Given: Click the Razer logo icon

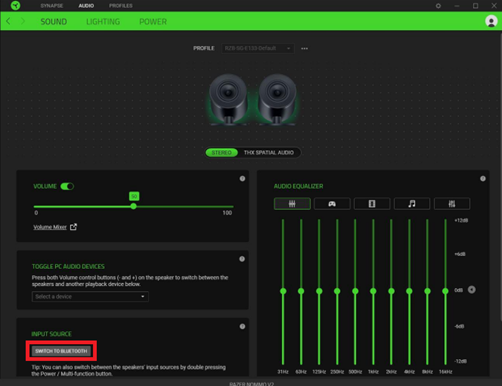Looking at the screenshot, I should 15,5.
